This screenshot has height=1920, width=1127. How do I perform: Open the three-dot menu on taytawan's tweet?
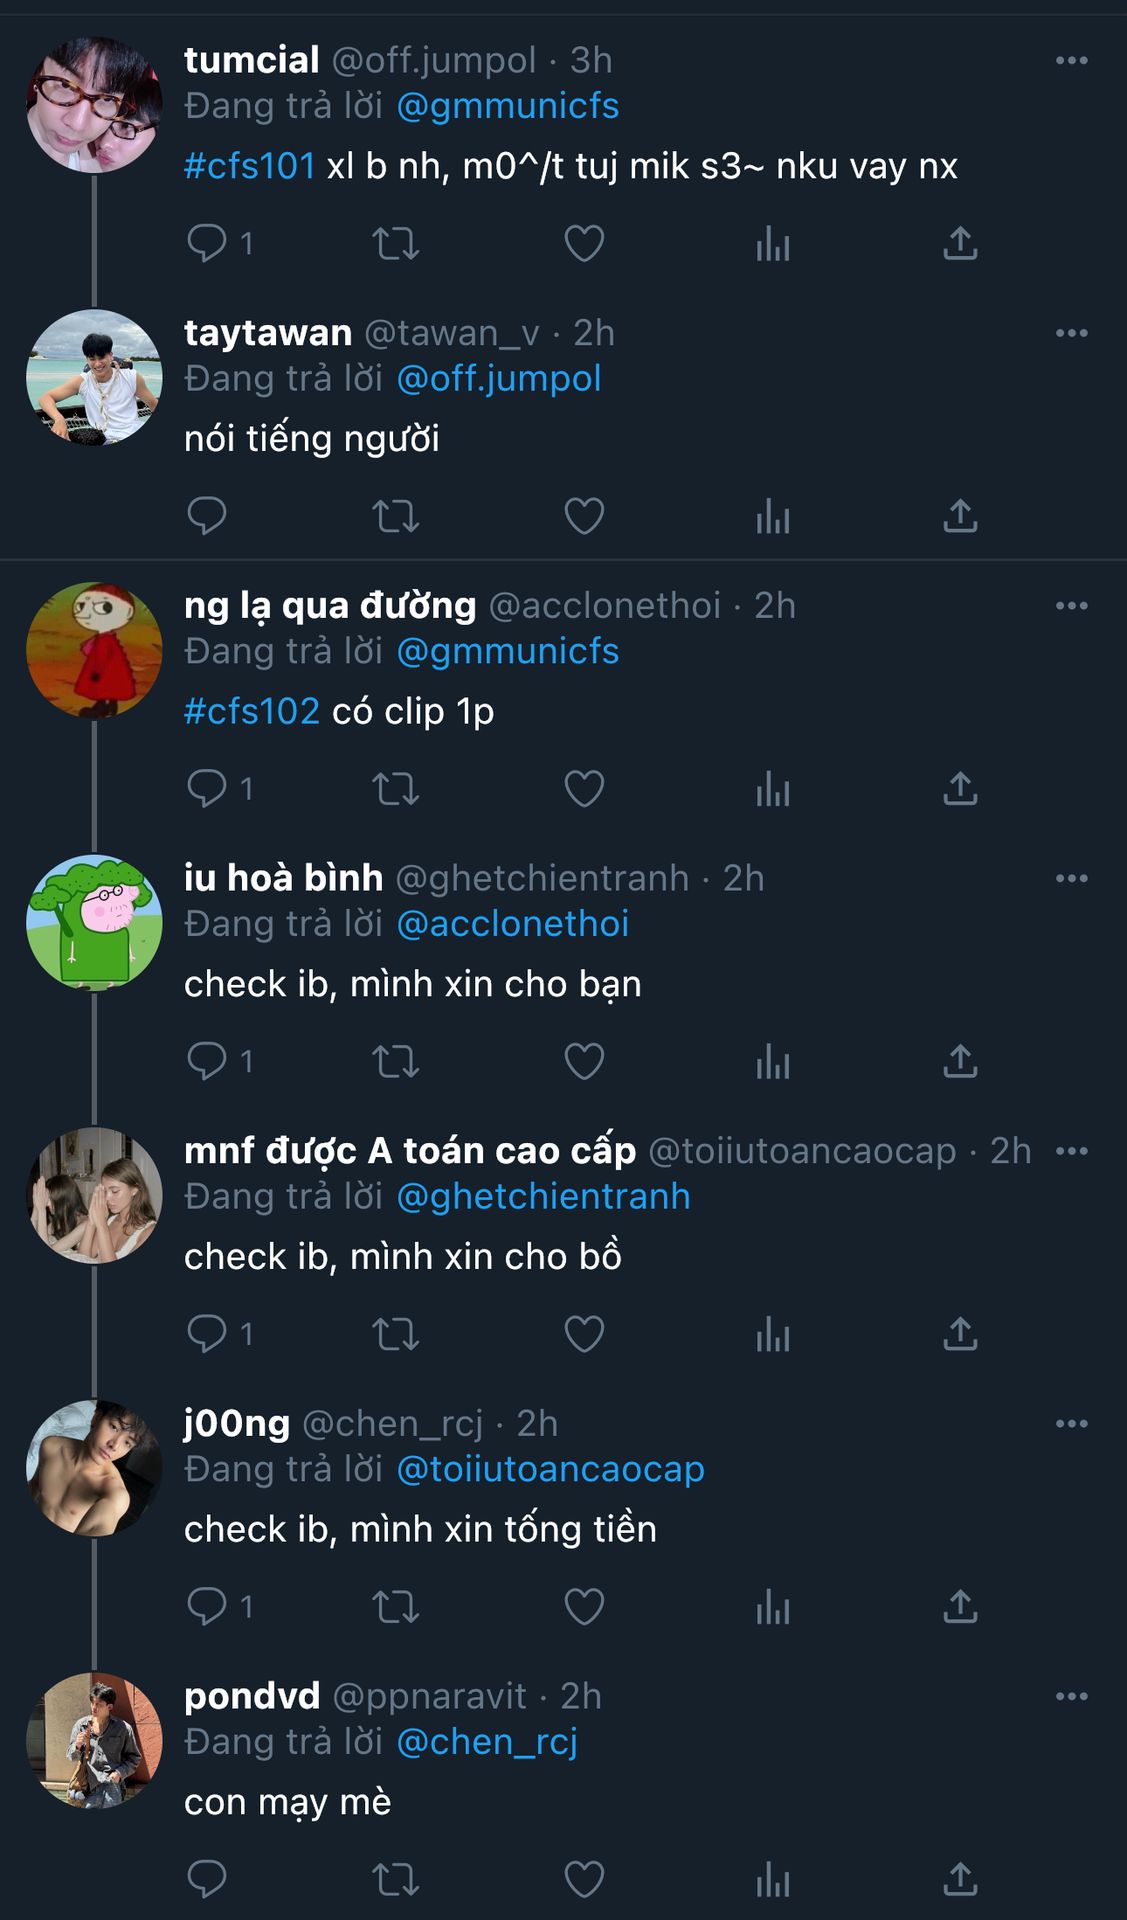tap(1071, 333)
